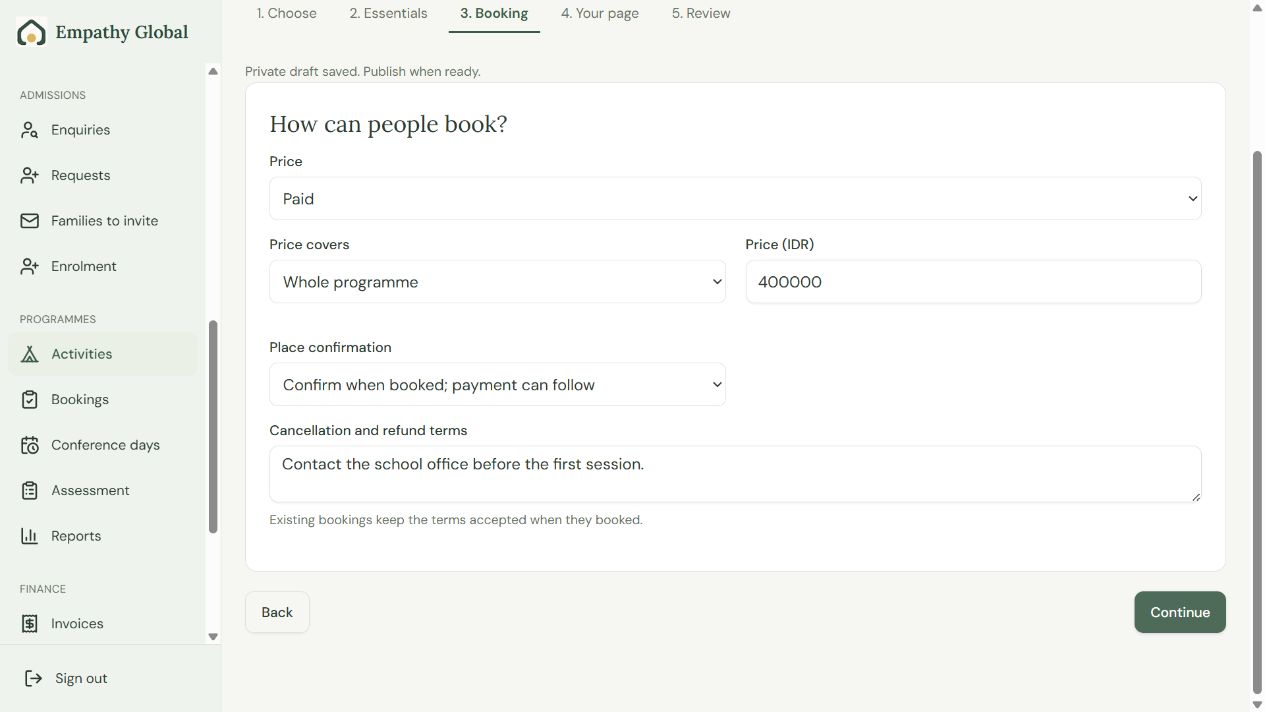
Task: Click the Enrolment person-plus icon
Action: [x=30, y=266]
